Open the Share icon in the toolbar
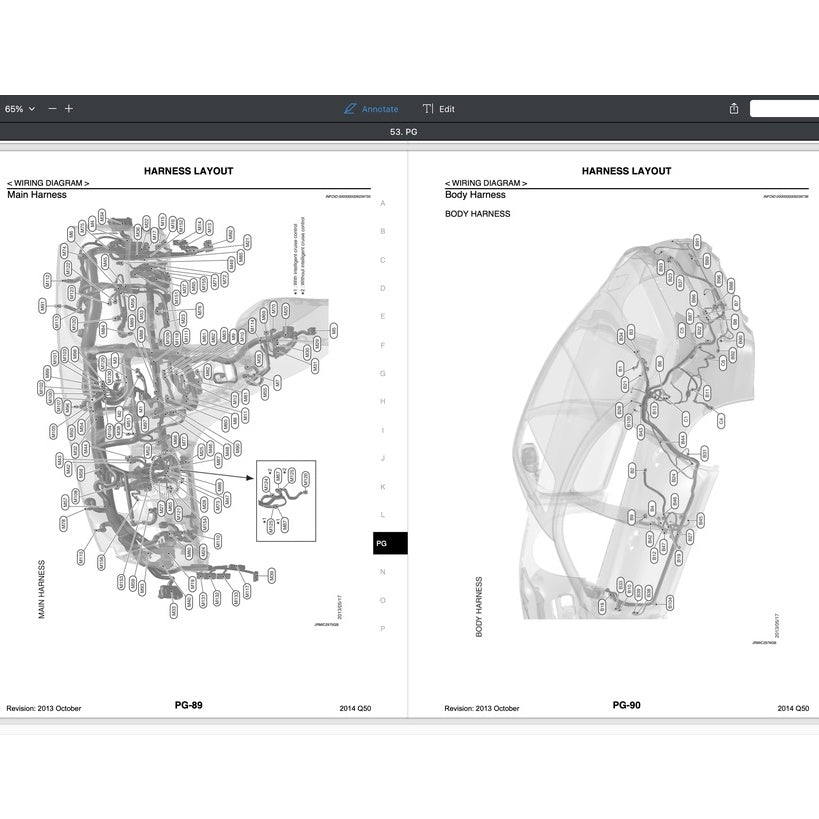819x819 pixels. (733, 107)
